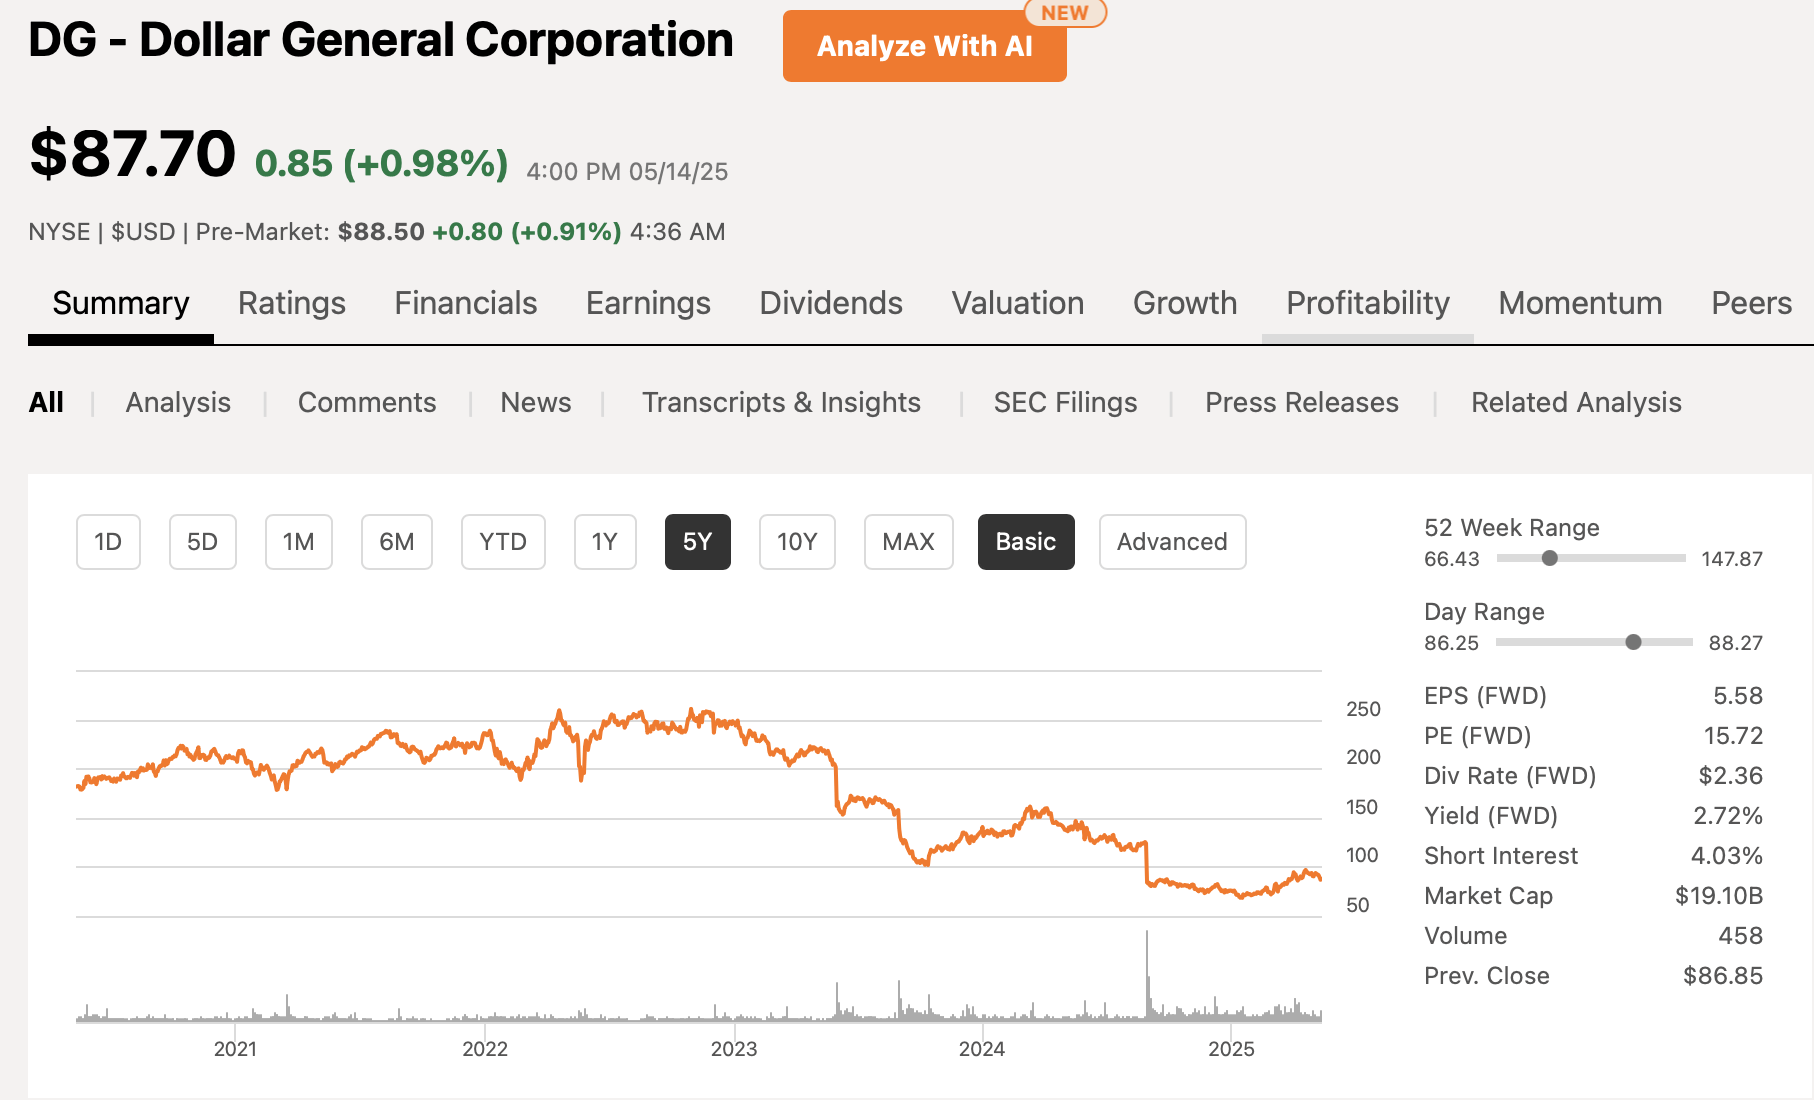Open the News section
The image size is (1814, 1100).
click(536, 402)
